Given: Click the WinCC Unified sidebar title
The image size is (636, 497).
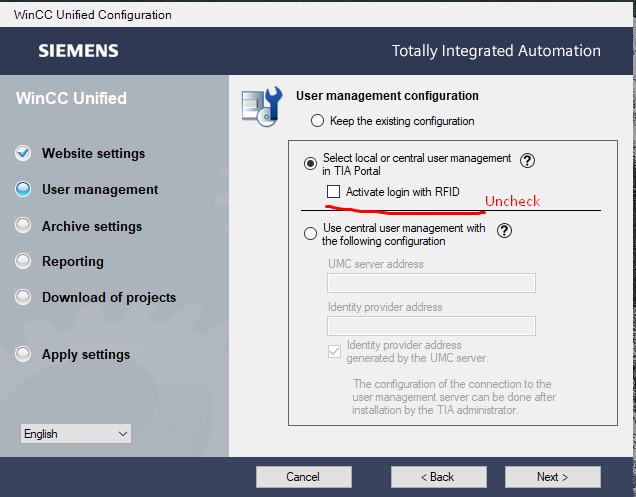Looking at the screenshot, I should click(x=71, y=98).
